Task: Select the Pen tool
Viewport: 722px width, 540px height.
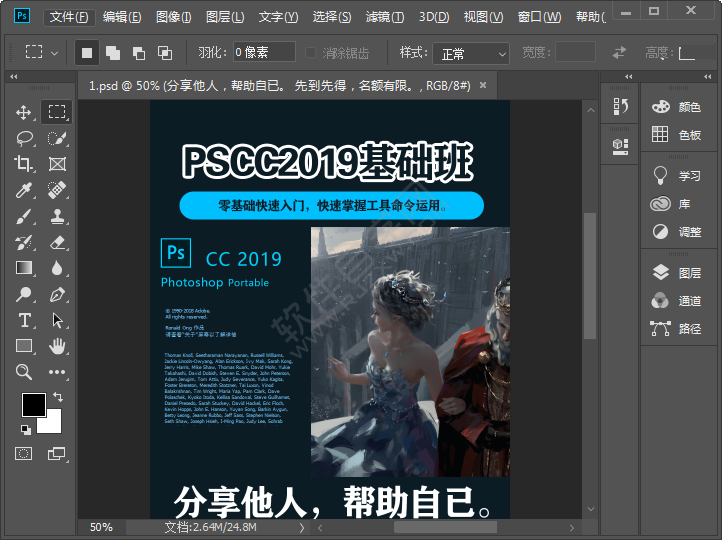Action: tap(57, 294)
